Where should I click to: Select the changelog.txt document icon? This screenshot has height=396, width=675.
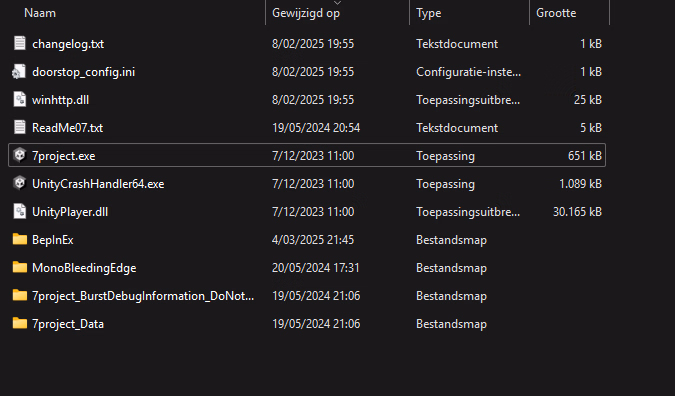point(19,43)
